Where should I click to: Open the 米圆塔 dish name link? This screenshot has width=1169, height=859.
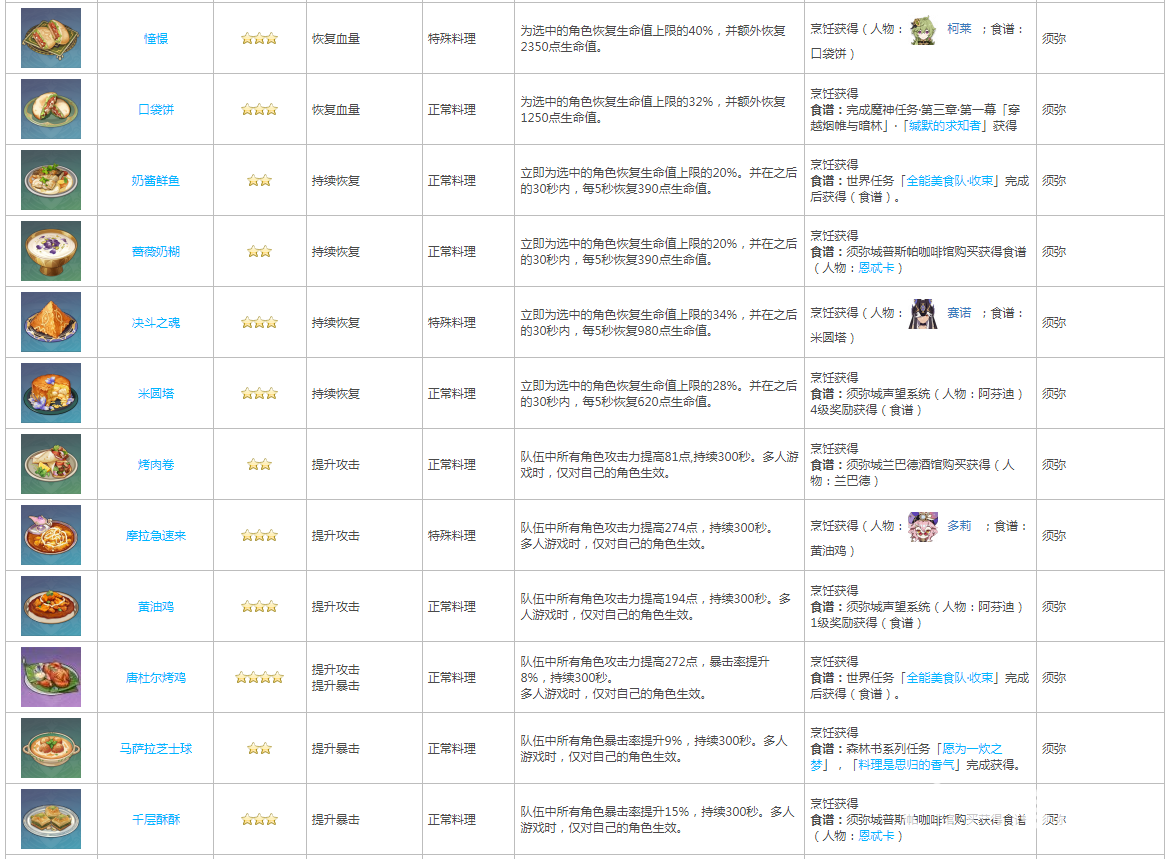click(x=155, y=394)
